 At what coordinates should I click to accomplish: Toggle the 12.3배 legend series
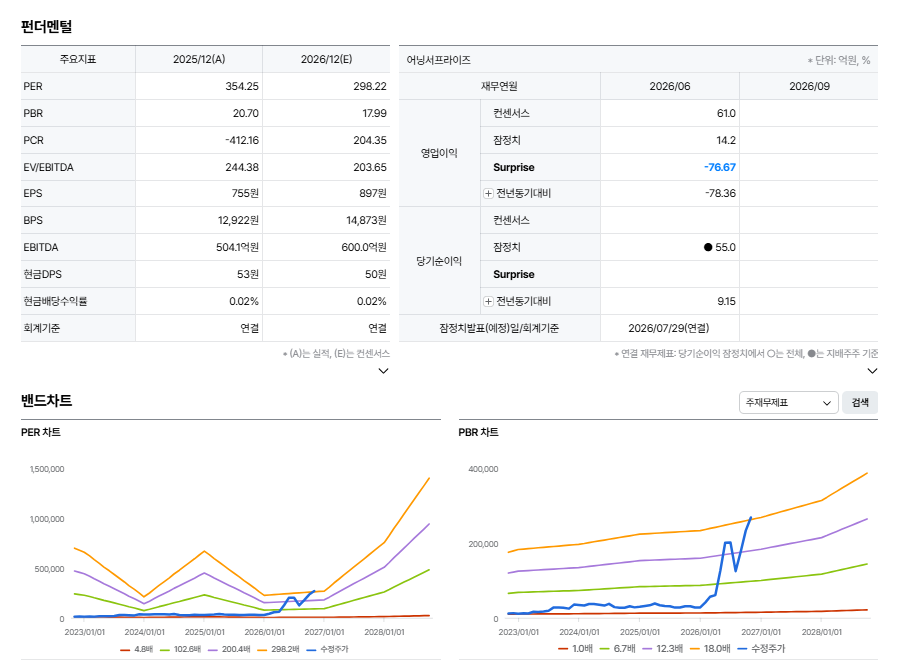tap(662, 649)
